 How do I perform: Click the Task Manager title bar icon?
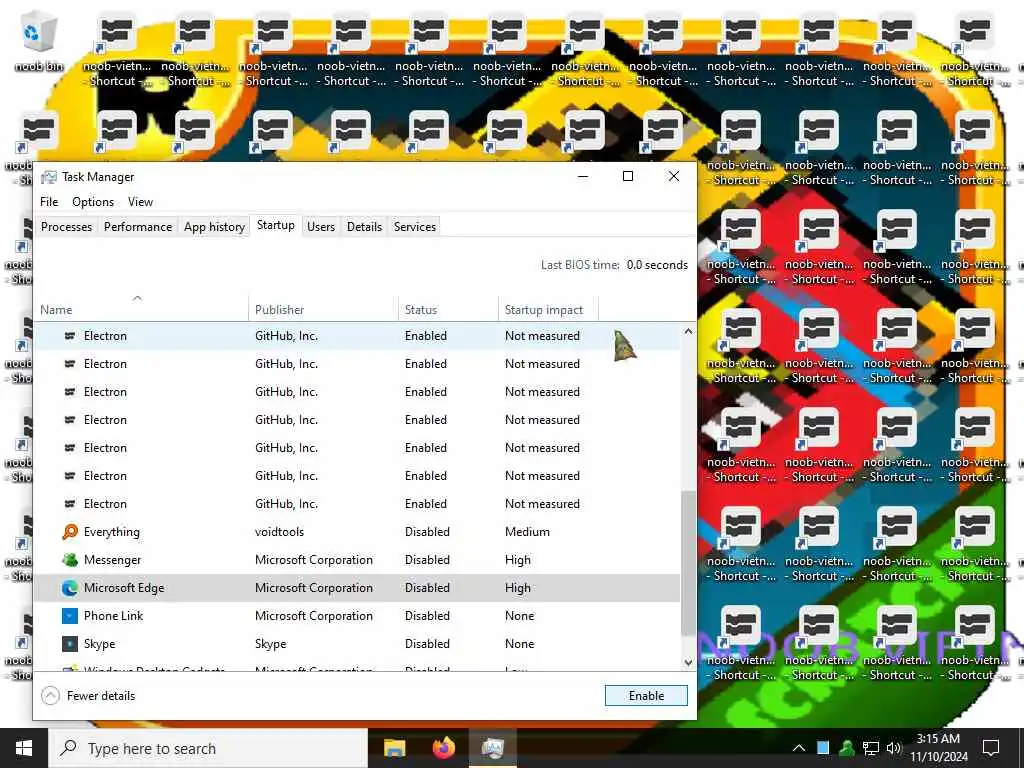pyautogui.click(x=48, y=177)
